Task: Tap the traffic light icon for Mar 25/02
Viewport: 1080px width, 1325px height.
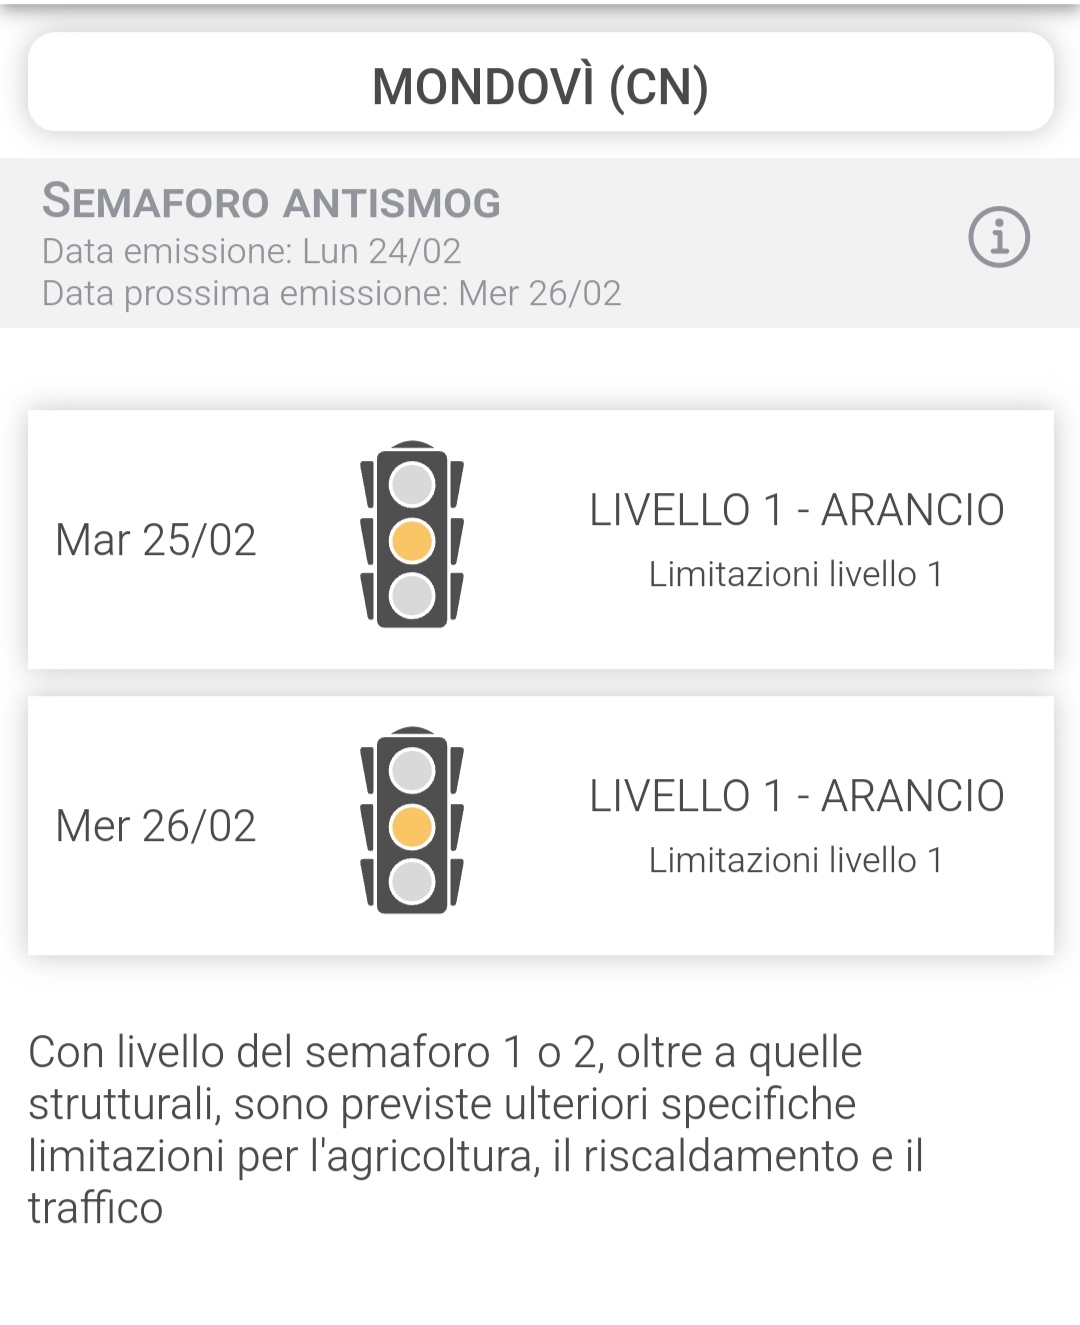Action: 411,535
